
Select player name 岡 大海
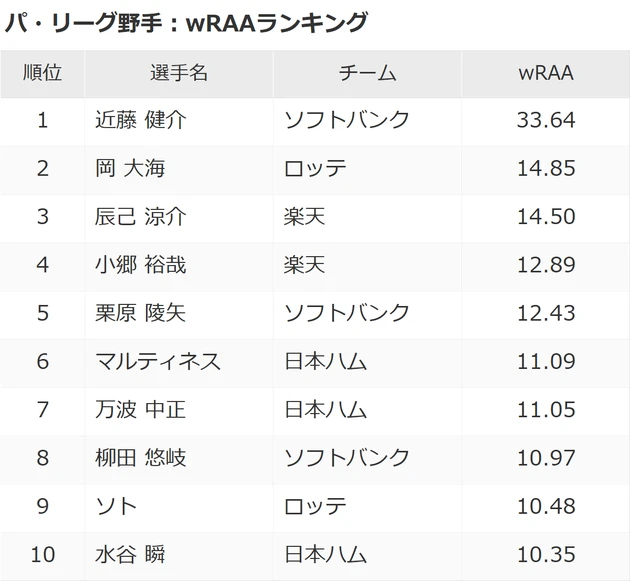[129, 168]
